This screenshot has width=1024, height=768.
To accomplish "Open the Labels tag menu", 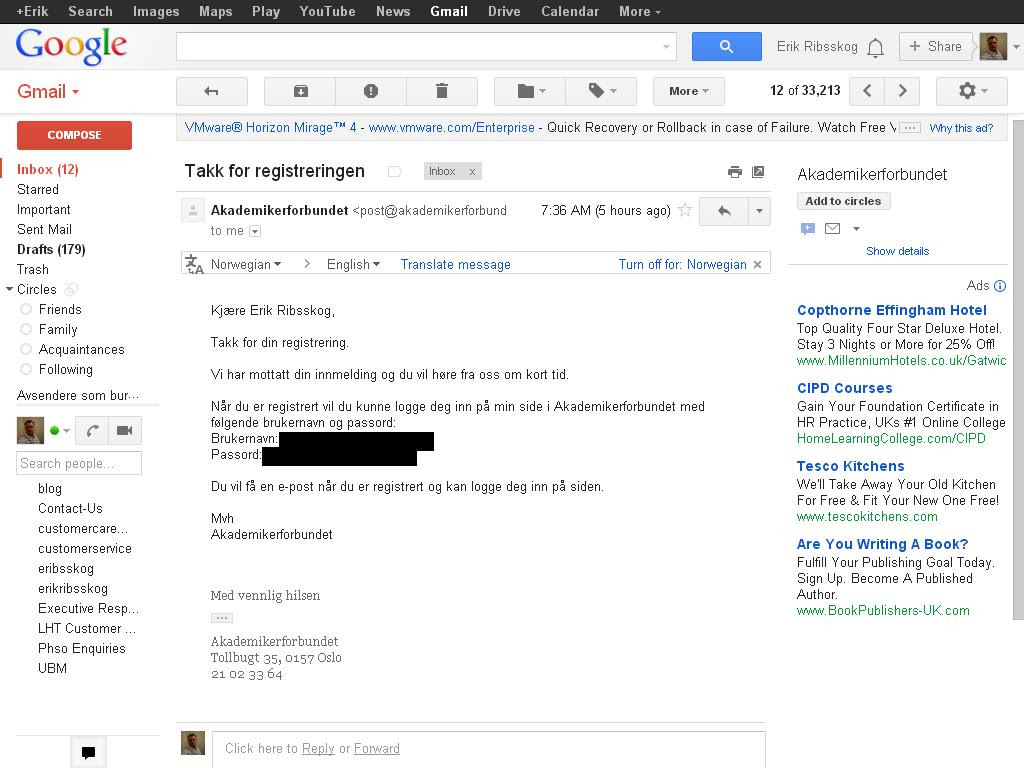I will pyautogui.click(x=601, y=91).
